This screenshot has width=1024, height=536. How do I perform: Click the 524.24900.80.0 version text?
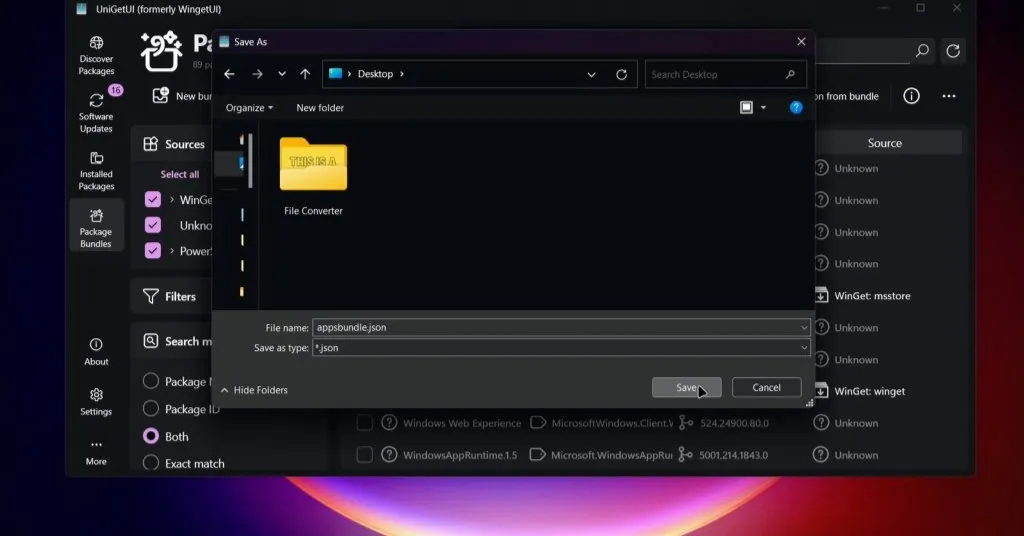[734, 423]
